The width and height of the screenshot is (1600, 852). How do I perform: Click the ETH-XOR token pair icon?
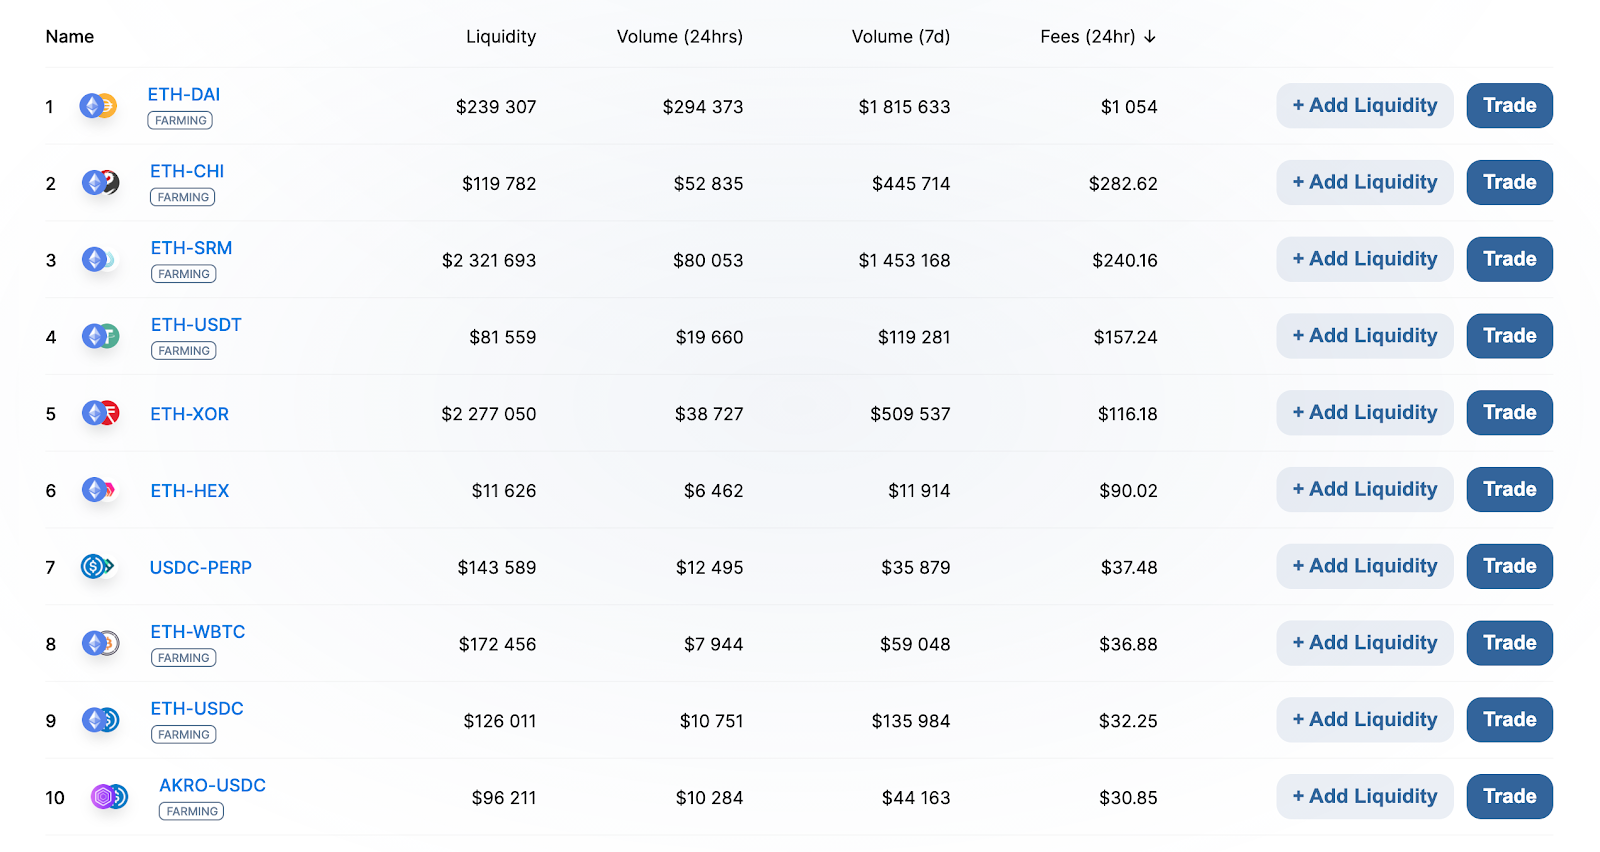coord(100,413)
